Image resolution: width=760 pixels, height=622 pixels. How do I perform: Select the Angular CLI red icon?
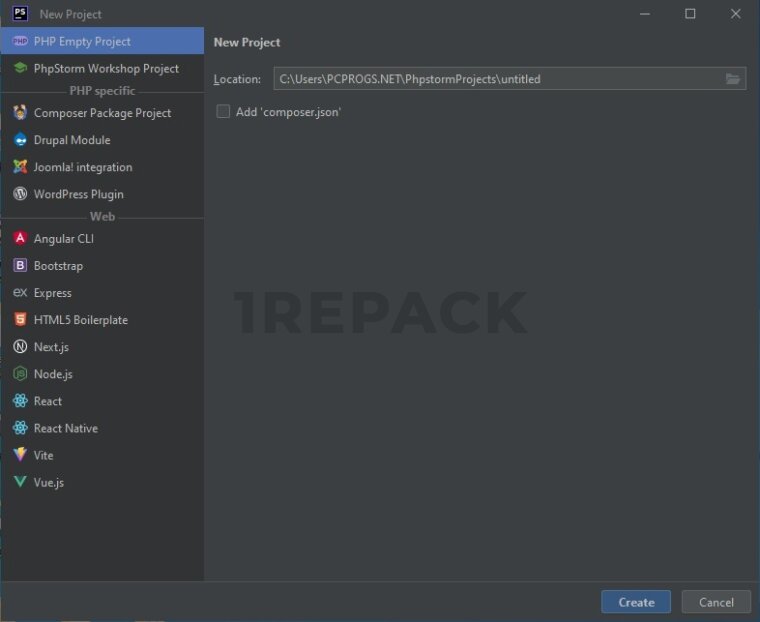pos(19,239)
